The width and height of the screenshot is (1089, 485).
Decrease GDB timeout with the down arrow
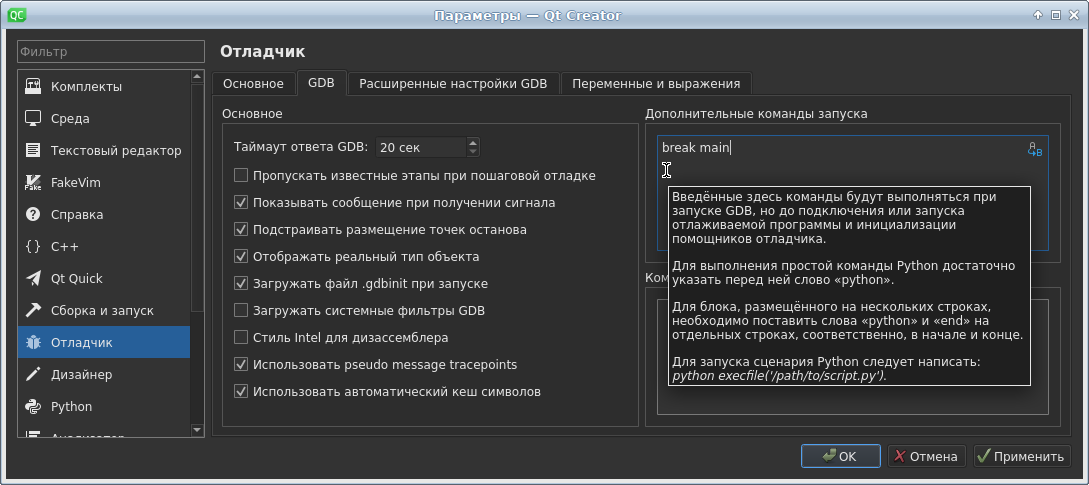pyautogui.click(x=473, y=152)
